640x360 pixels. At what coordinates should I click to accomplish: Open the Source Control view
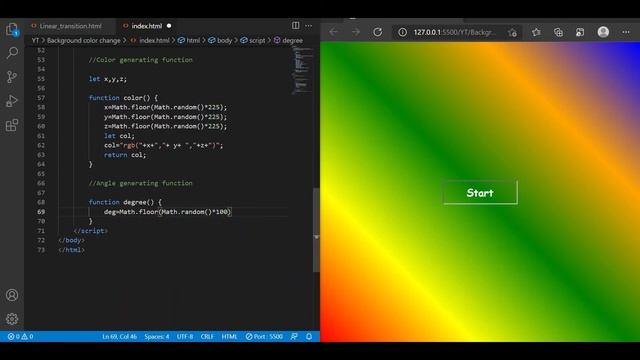point(12,77)
